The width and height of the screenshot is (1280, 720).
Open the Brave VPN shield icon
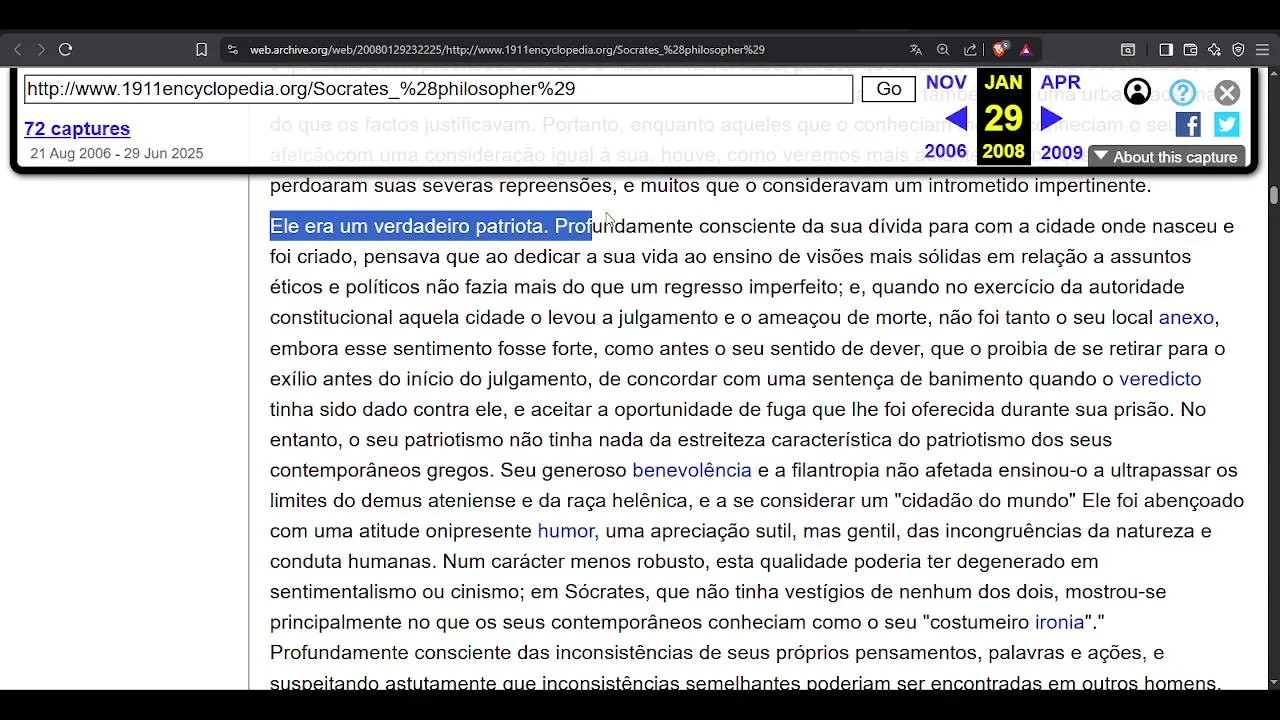pos(1238,49)
